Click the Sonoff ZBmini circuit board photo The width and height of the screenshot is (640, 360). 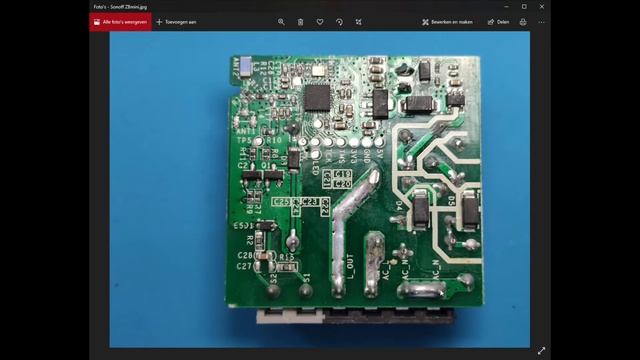[320, 189]
